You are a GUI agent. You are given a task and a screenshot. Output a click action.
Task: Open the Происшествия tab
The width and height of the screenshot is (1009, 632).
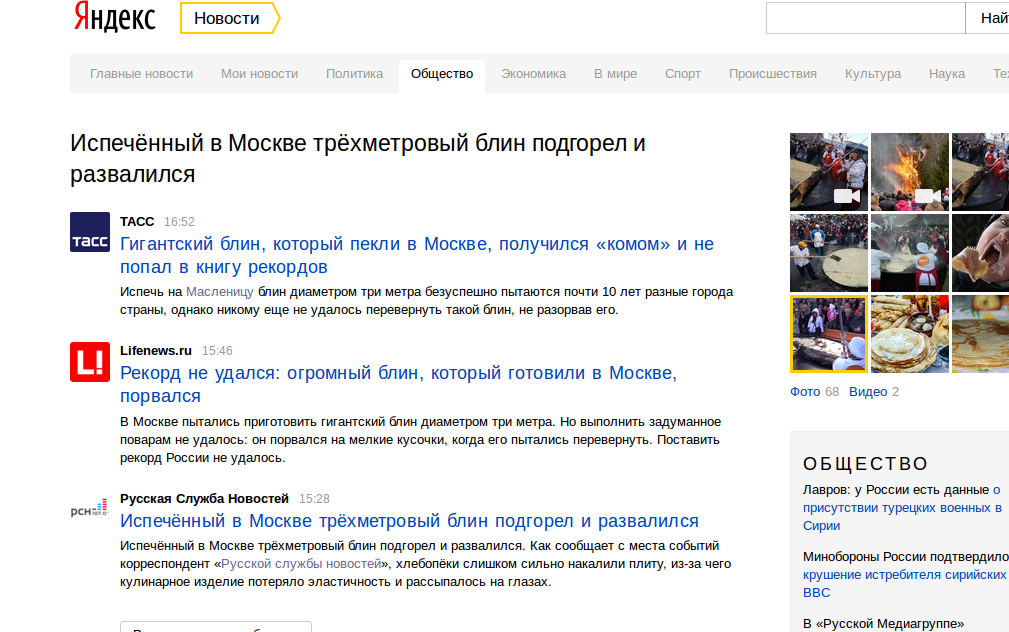pos(772,74)
